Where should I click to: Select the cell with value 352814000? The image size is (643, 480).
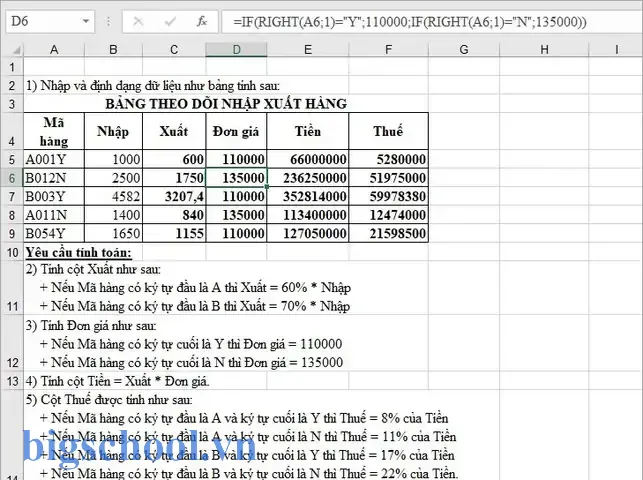(308, 196)
